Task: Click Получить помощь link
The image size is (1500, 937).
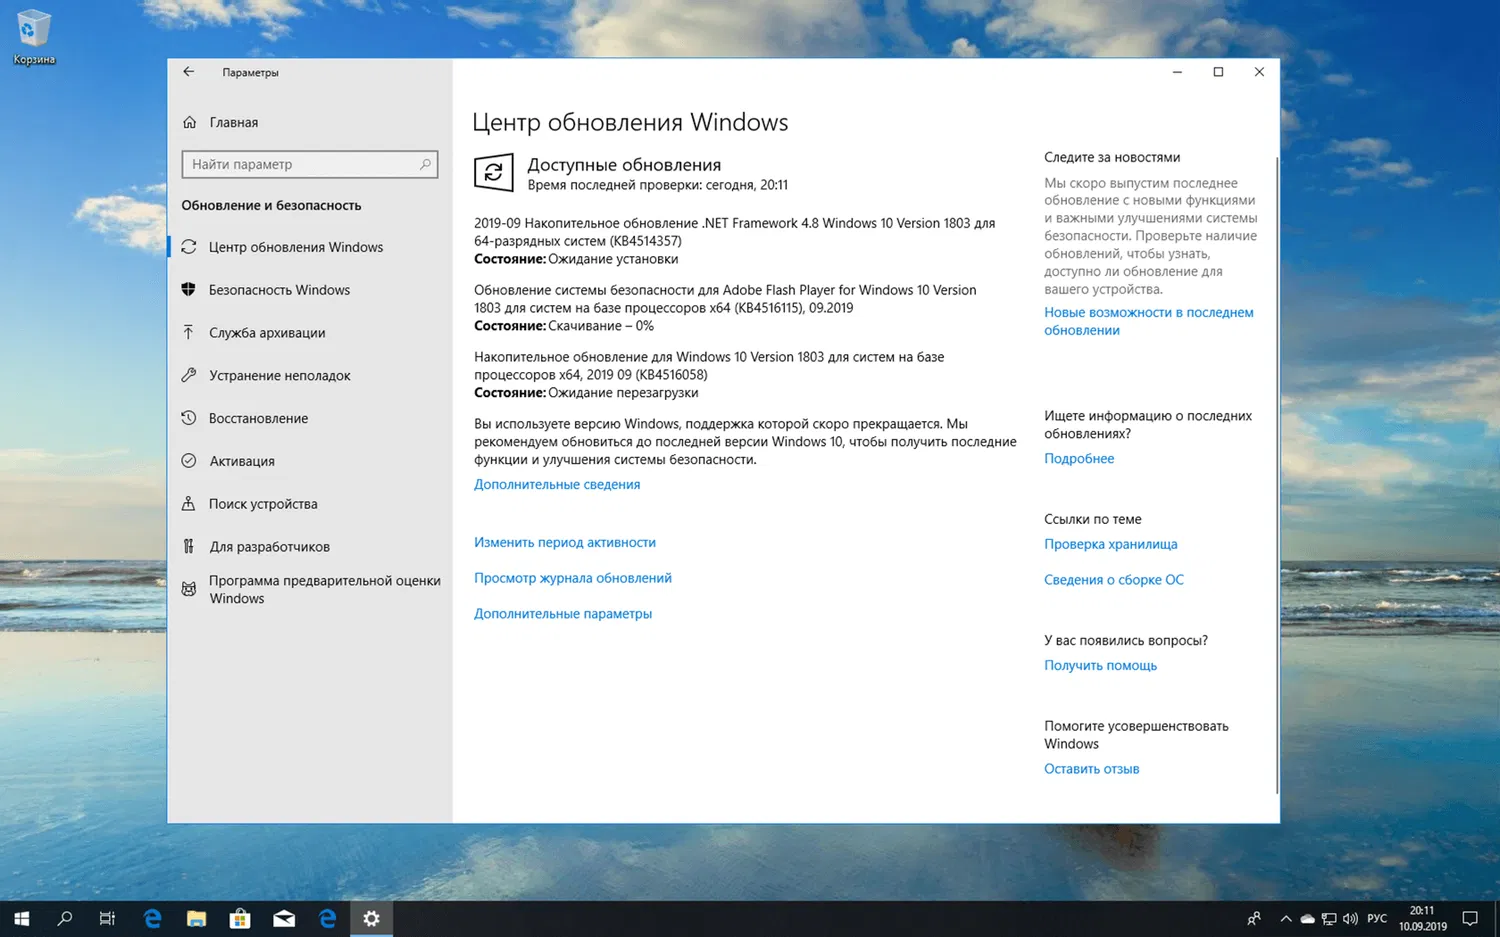Action: (x=1101, y=665)
